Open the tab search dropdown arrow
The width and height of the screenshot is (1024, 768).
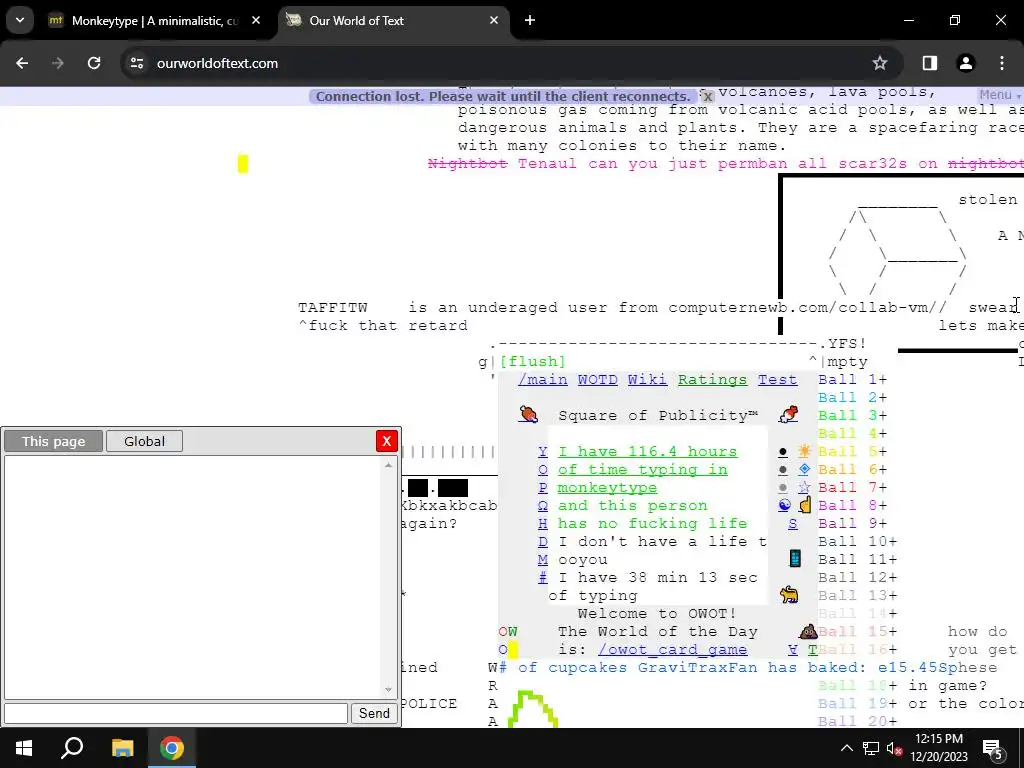(x=20, y=20)
